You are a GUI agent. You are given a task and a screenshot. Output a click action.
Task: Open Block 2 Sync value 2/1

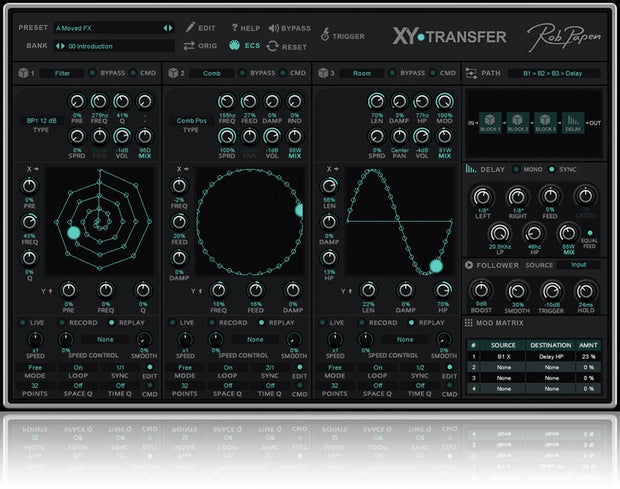270,367
